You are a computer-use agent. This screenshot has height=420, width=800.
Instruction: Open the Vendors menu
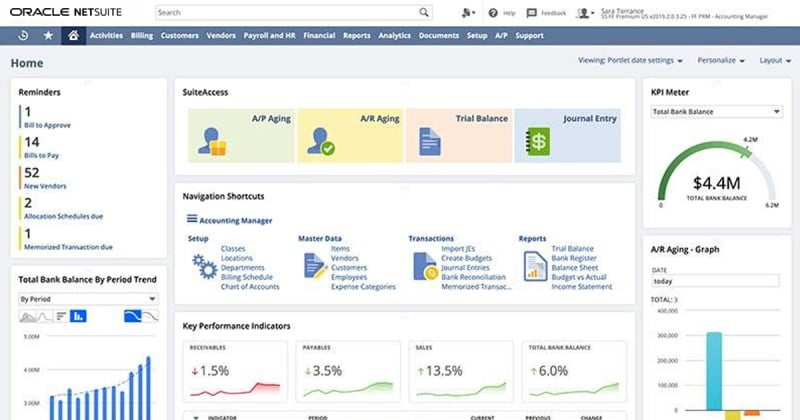click(x=221, y=36)
